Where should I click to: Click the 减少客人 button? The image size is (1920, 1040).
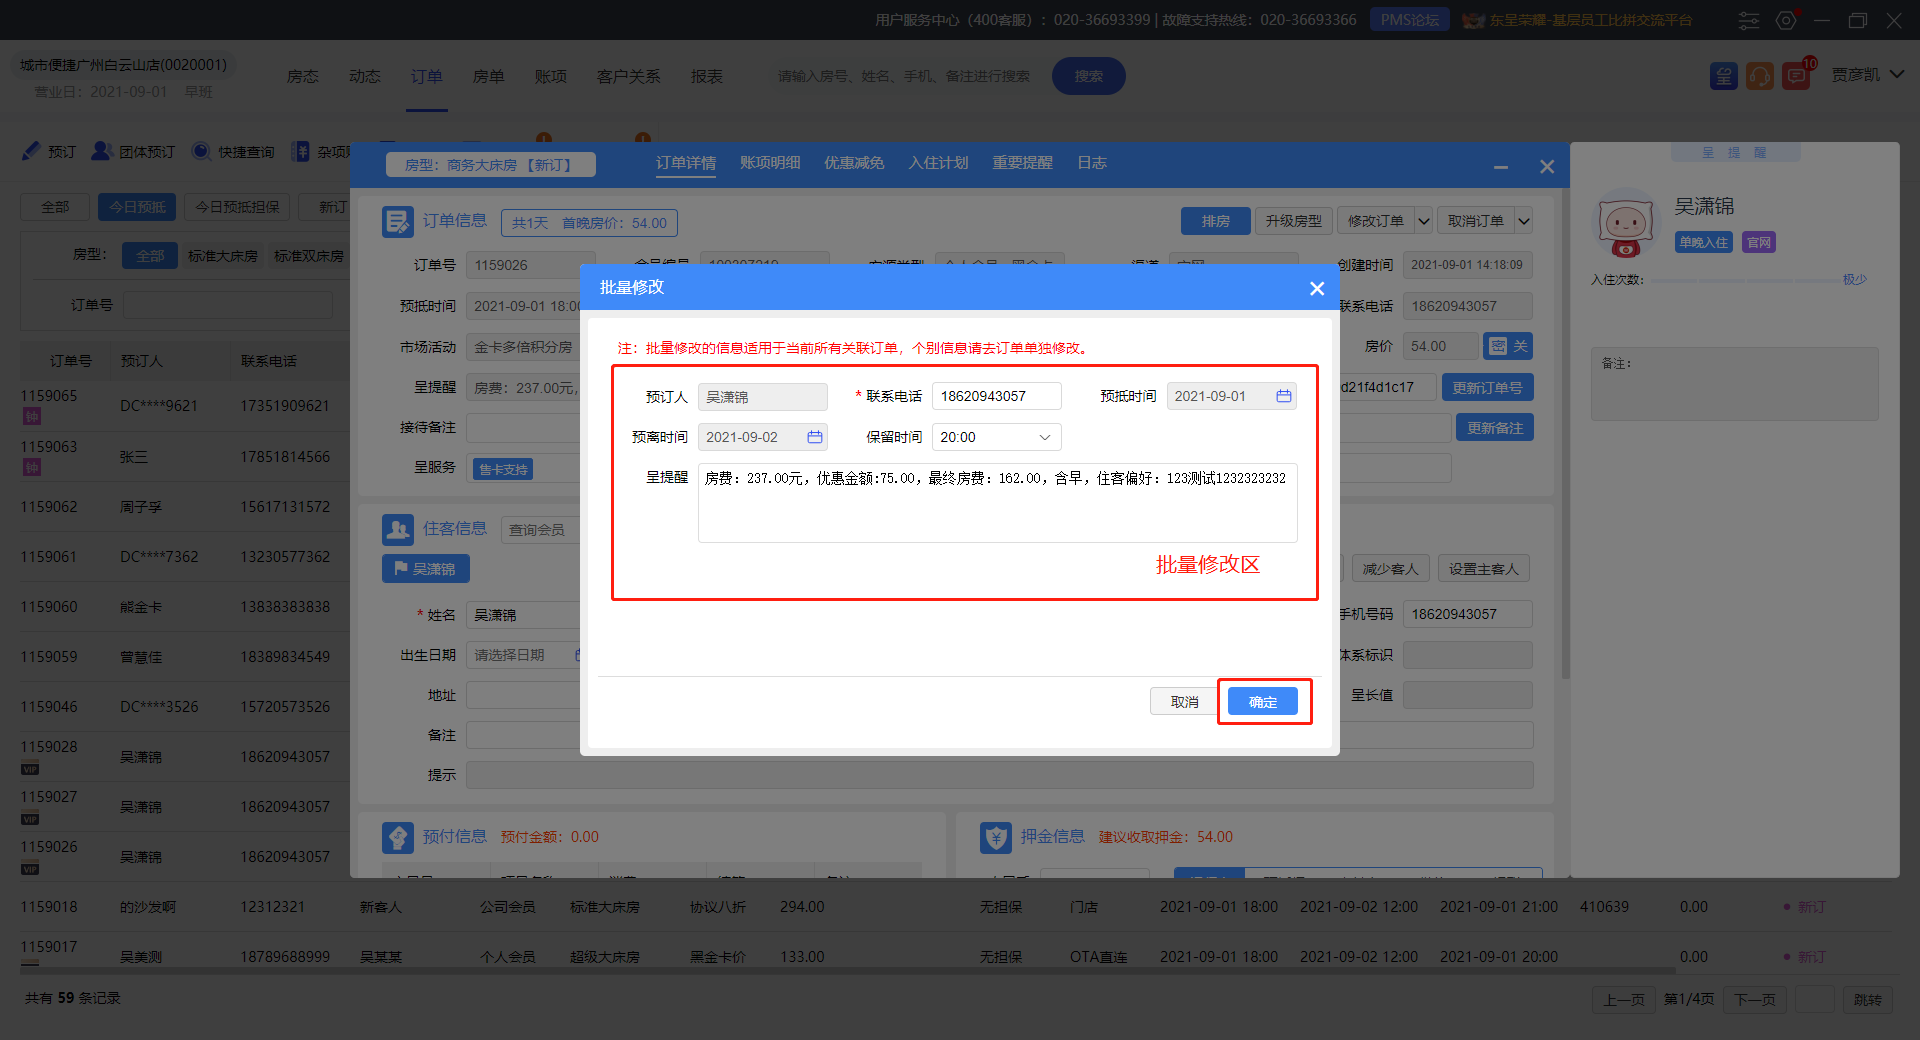1391,569
